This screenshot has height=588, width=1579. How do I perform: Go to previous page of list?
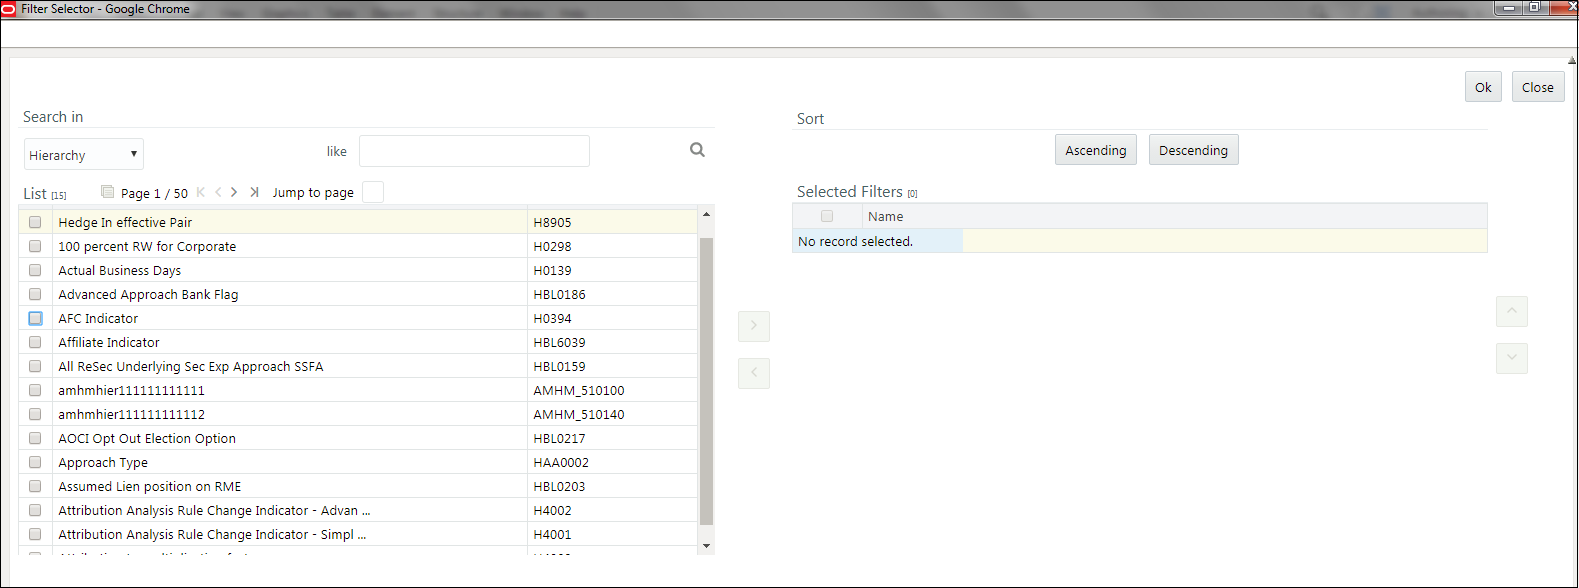coord(218,192)
